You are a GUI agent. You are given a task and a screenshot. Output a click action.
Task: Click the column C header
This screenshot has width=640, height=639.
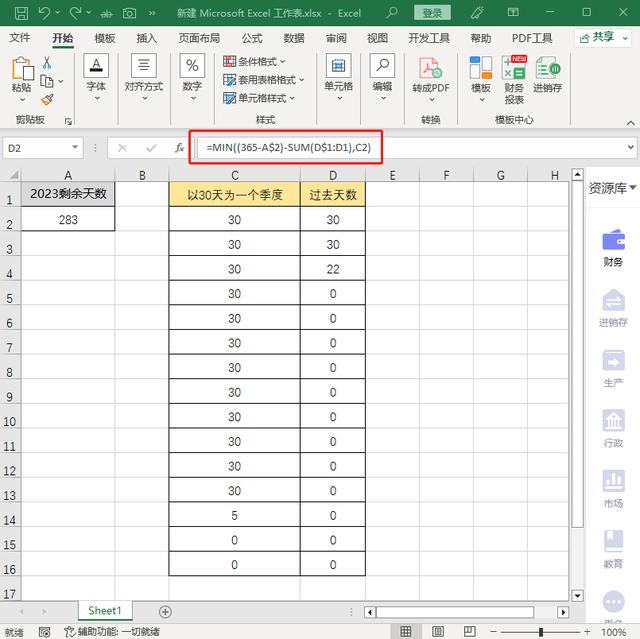click(x=235, y=175)
